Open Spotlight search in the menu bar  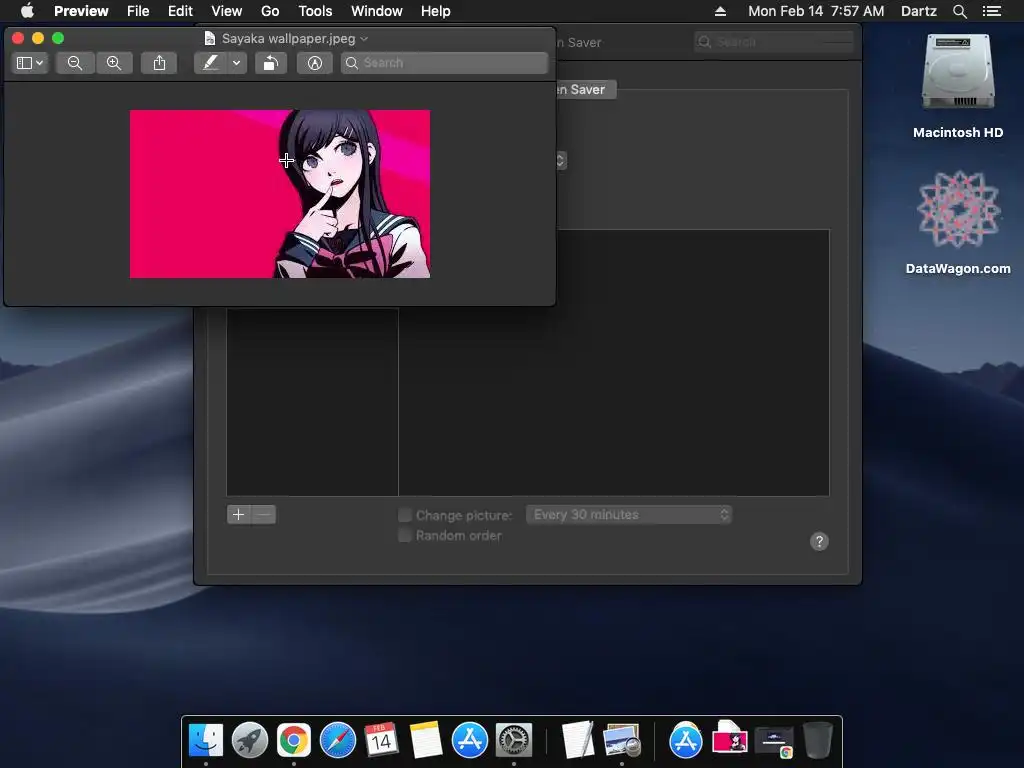960,11
